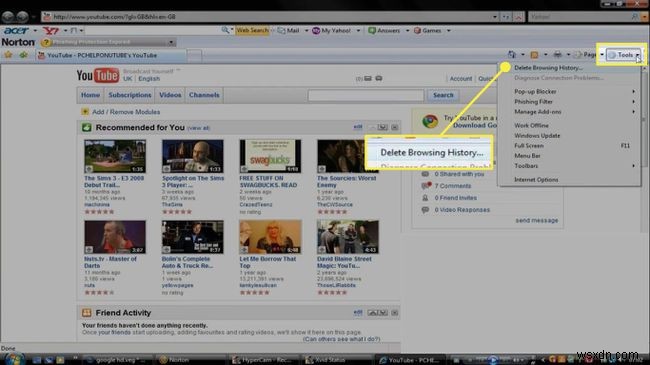Open Phishing Filter submenu

(569, 102)
